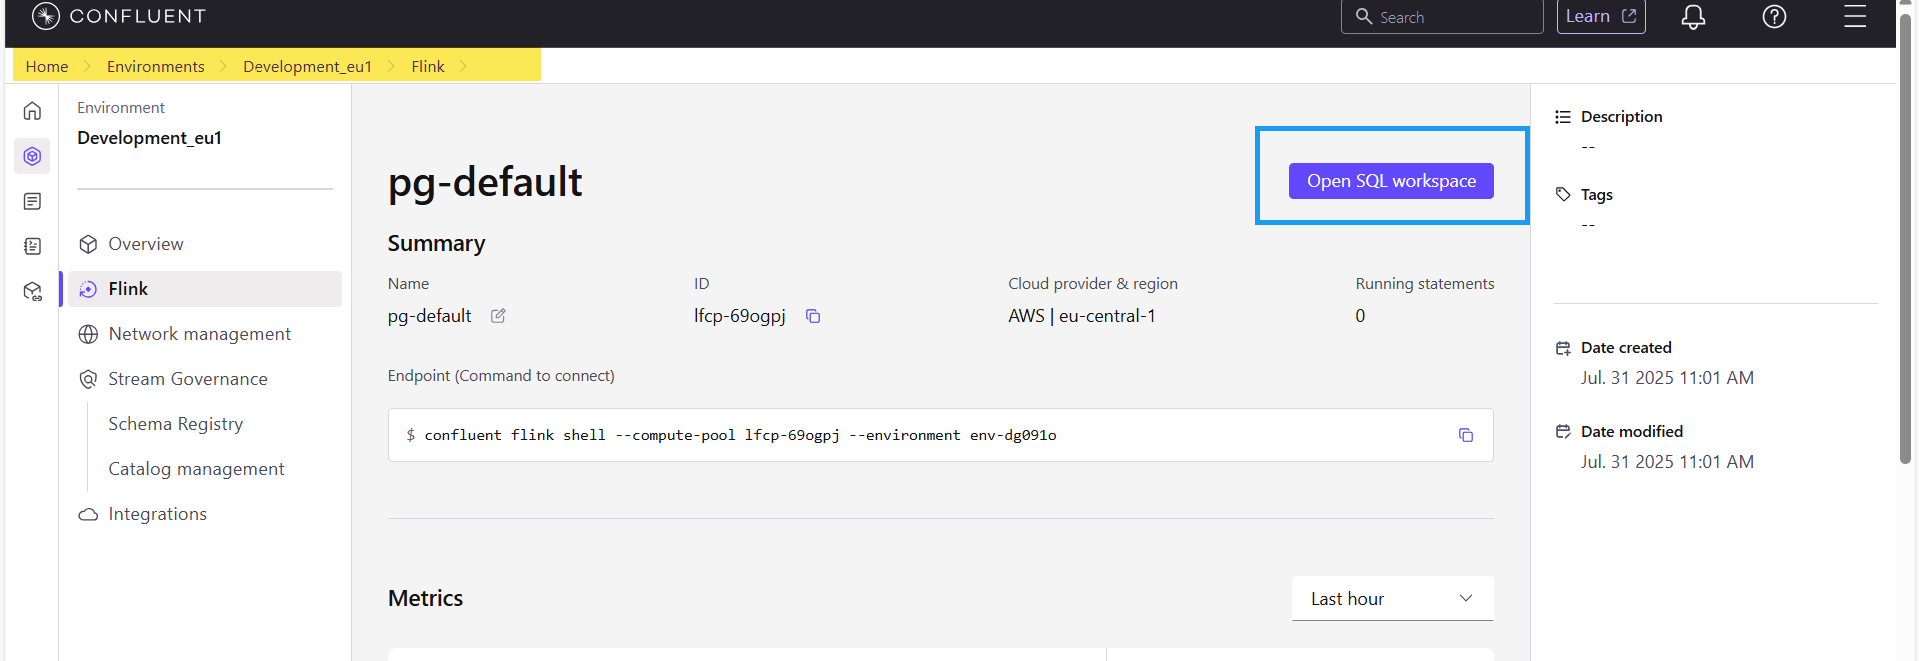1919x661 pixels.
Task: Click the Integrations cloud icon
Action: pos(88,514)
